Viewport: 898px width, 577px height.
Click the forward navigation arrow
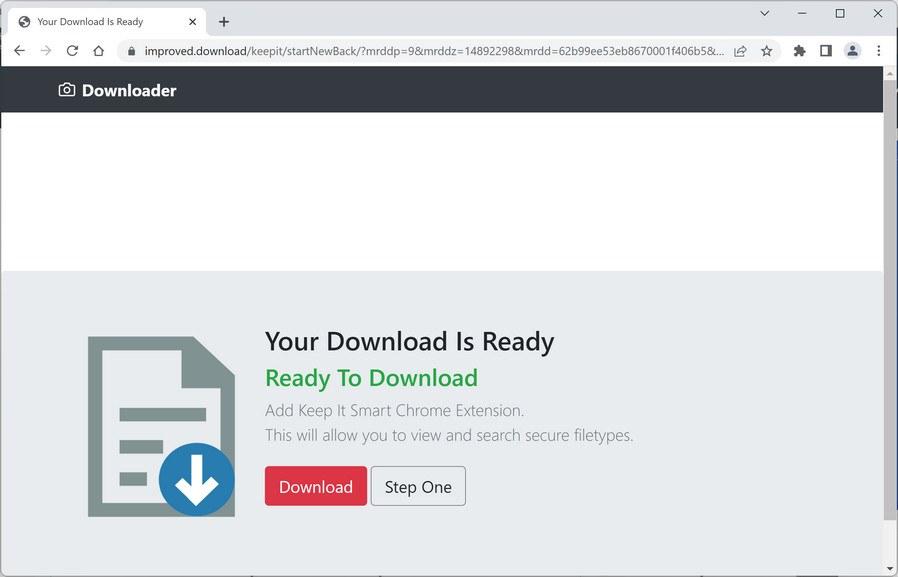click(x=45, y=50)
